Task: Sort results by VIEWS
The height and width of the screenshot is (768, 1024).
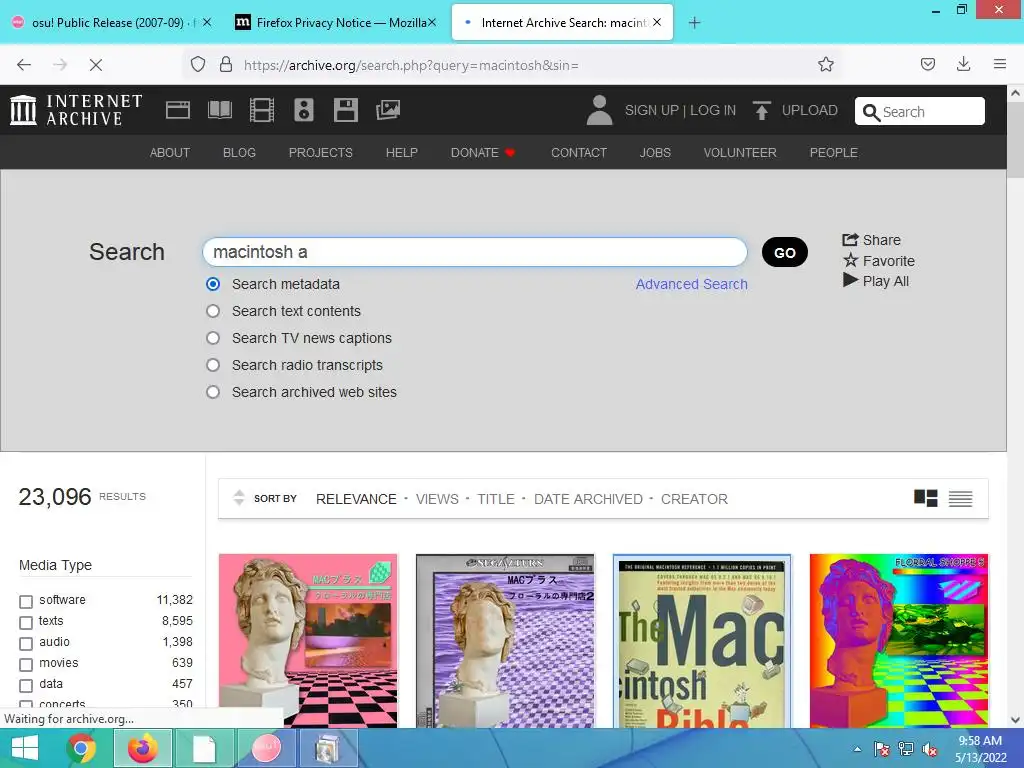Action: point(437,499)
